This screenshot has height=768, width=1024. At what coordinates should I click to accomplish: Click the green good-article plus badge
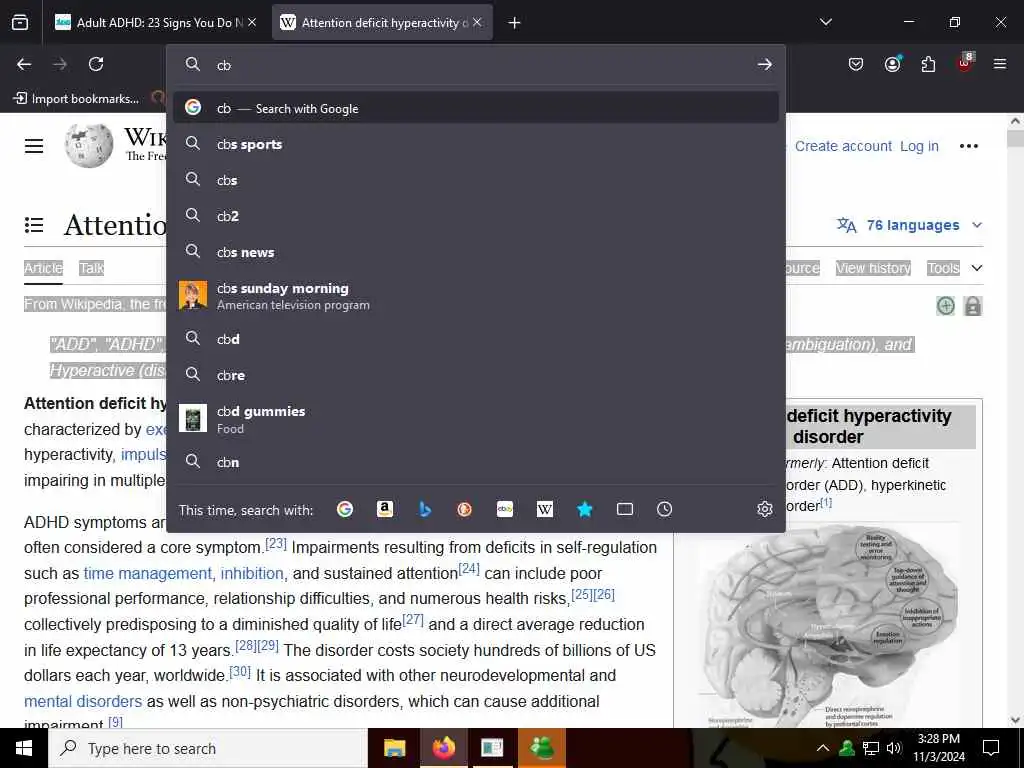[946, 306]
